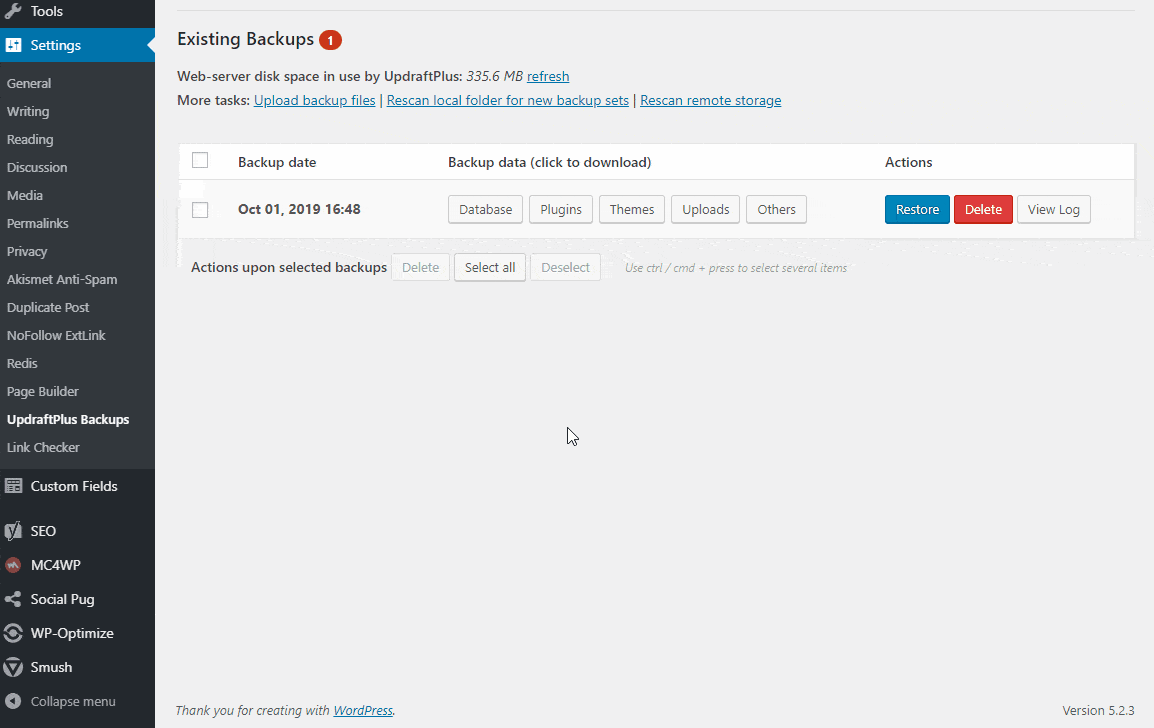Download the Database backup
Viewport: 1154px width, 728px height.
tap(486, 209)
